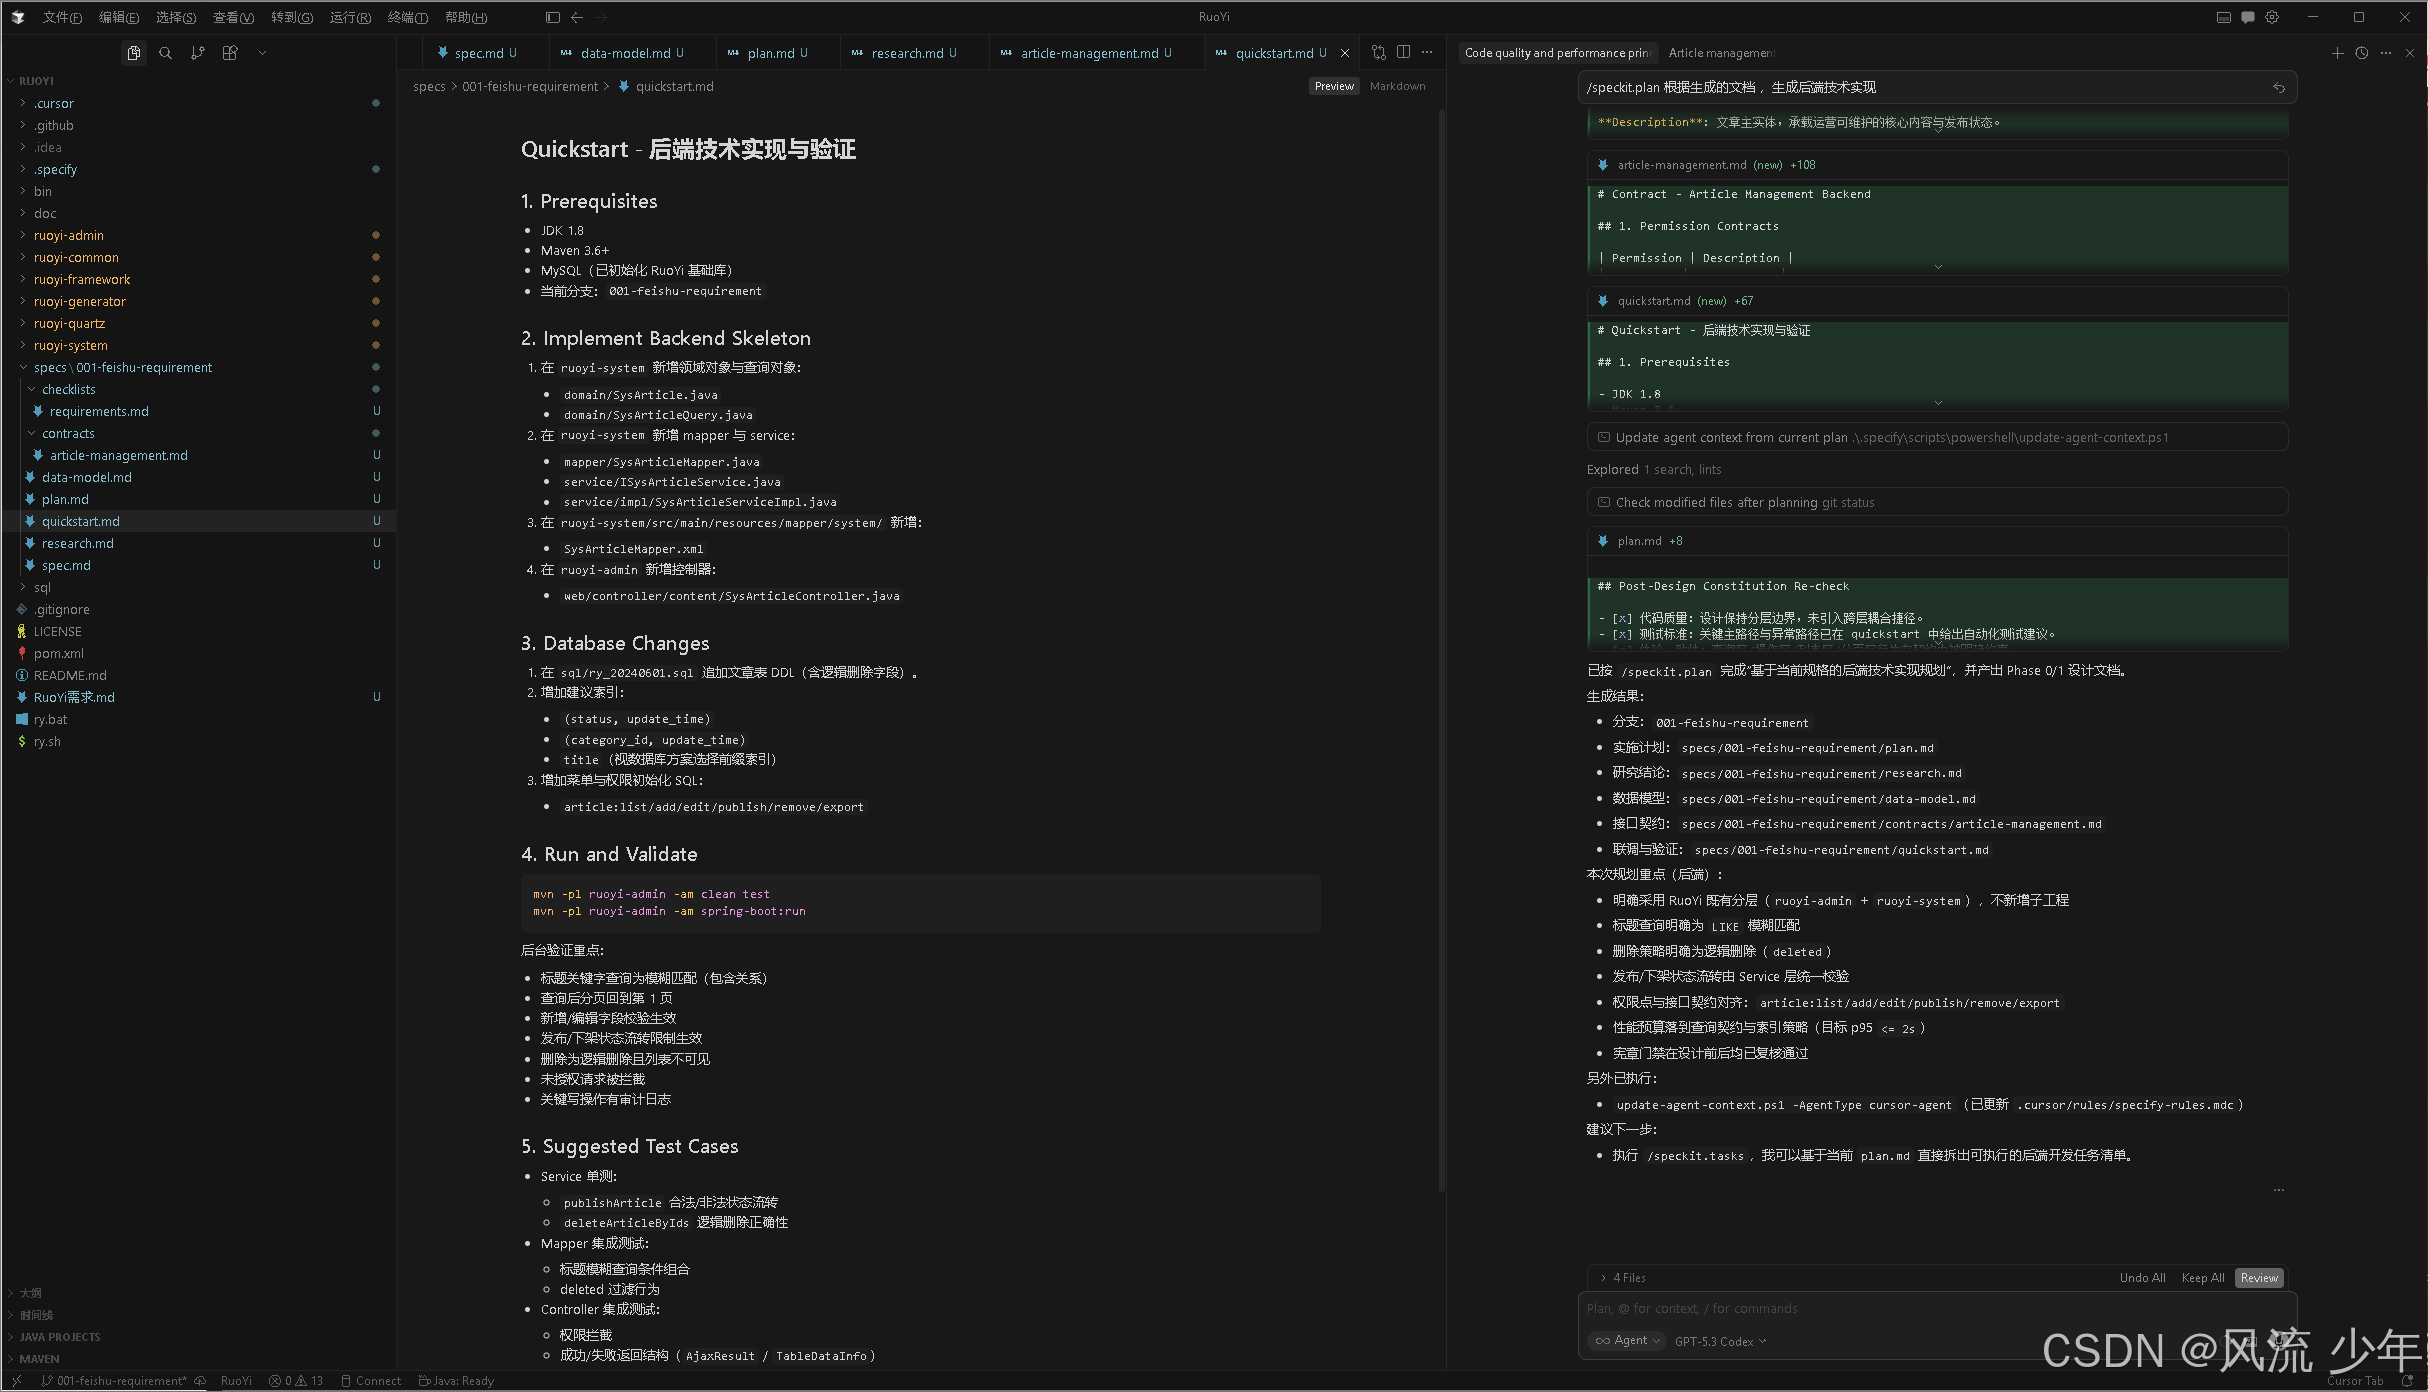Click the navigate back arrow in title bar
The height and width of the screenshot is (1392, 2428).
[x=577, y=17]
